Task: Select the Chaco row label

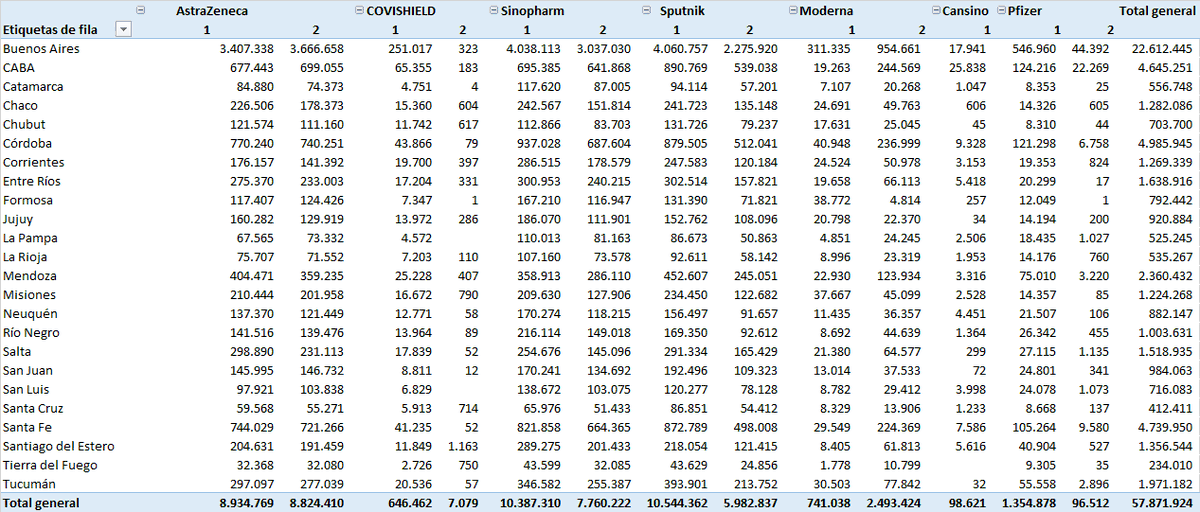Action: tap(20, 105)
